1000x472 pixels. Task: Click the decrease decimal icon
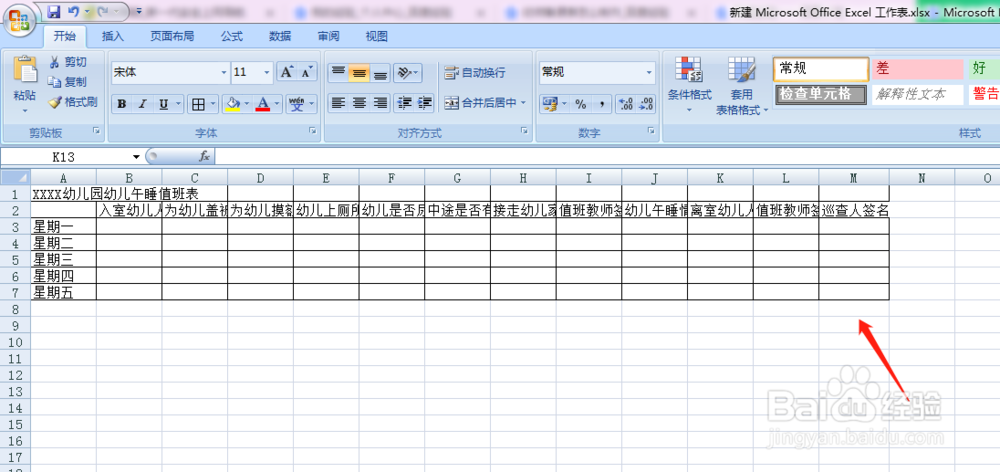[646, 104]
